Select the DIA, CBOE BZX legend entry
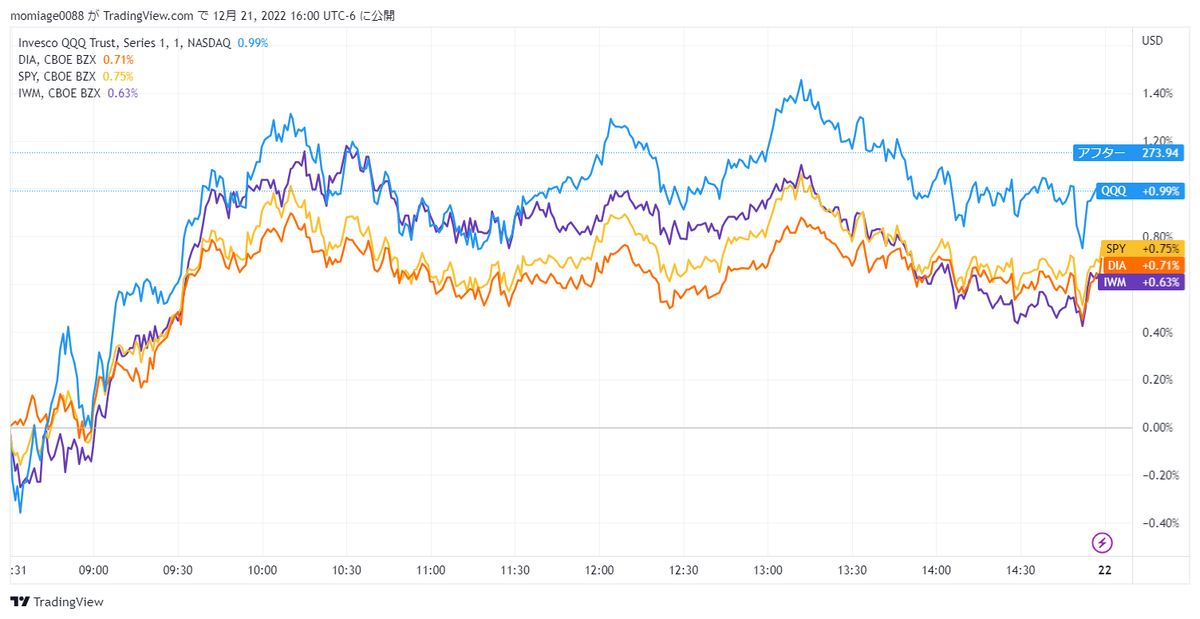This screenshot has width=1200, height=619. tap(58, 60)
